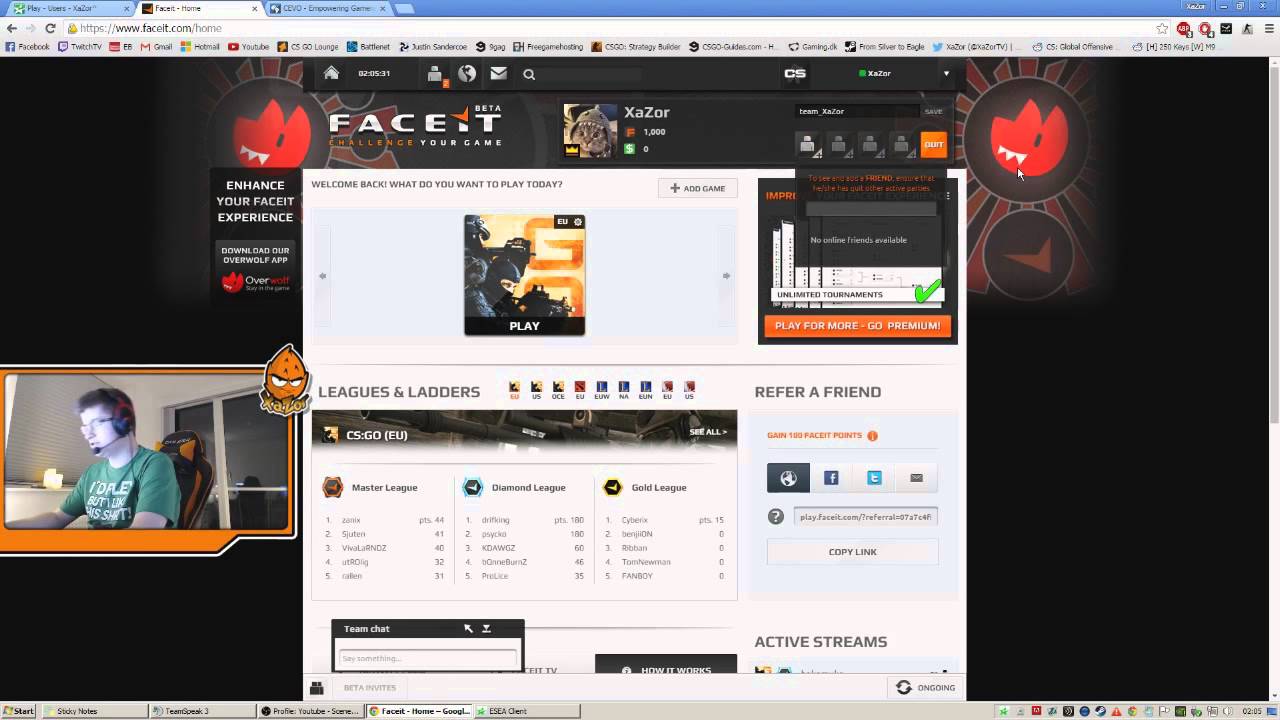
Task: Click the last empty party slot before Quit
Action: tap(902, 145)
